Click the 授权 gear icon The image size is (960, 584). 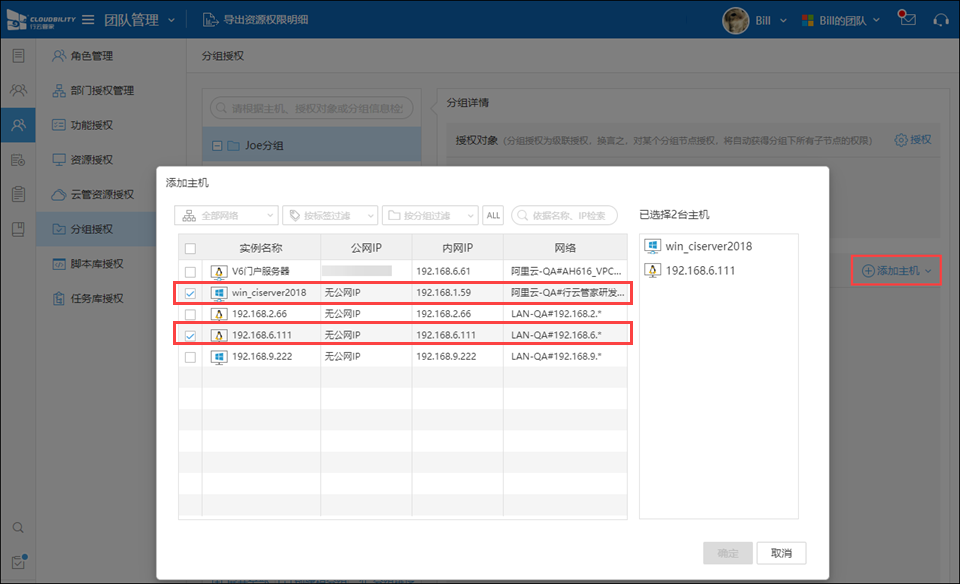coord(901,140)
